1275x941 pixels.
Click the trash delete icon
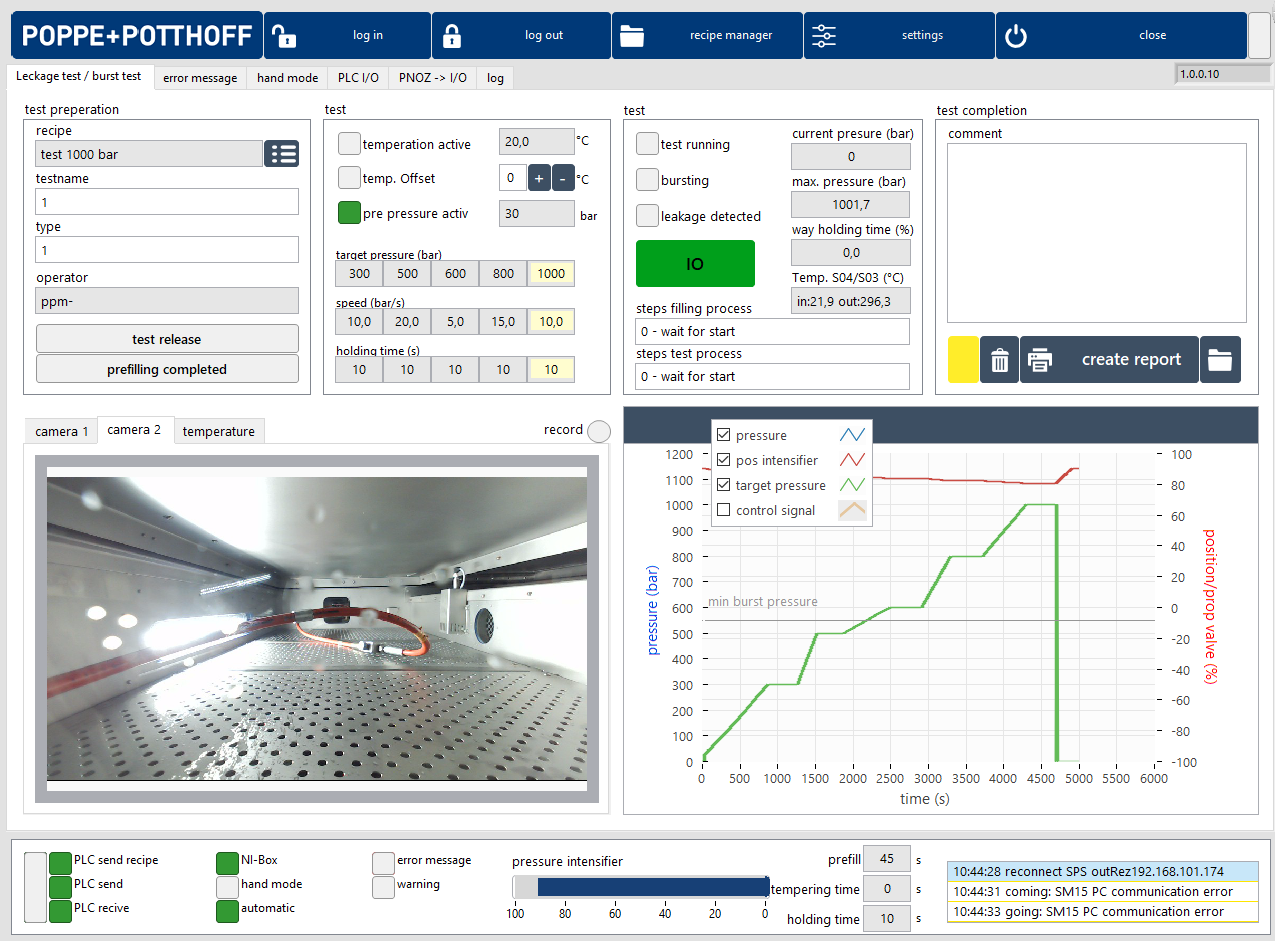click(x=999, y=360)
